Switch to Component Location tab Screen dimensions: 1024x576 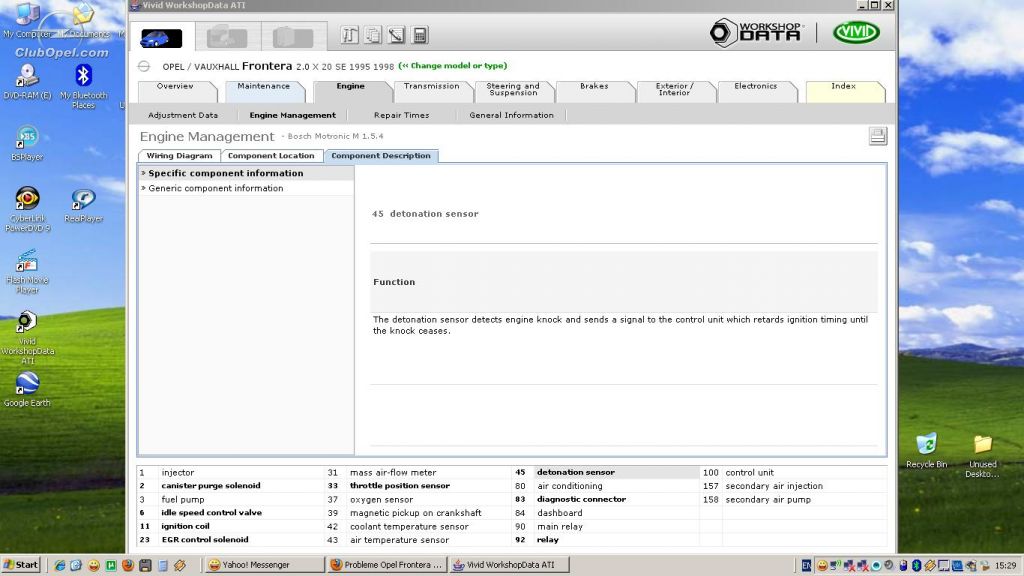click(x=271, y=156)
